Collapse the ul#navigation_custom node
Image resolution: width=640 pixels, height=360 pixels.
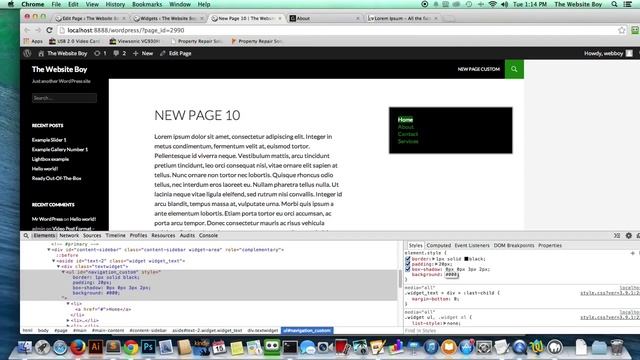[x=63, y=272]
